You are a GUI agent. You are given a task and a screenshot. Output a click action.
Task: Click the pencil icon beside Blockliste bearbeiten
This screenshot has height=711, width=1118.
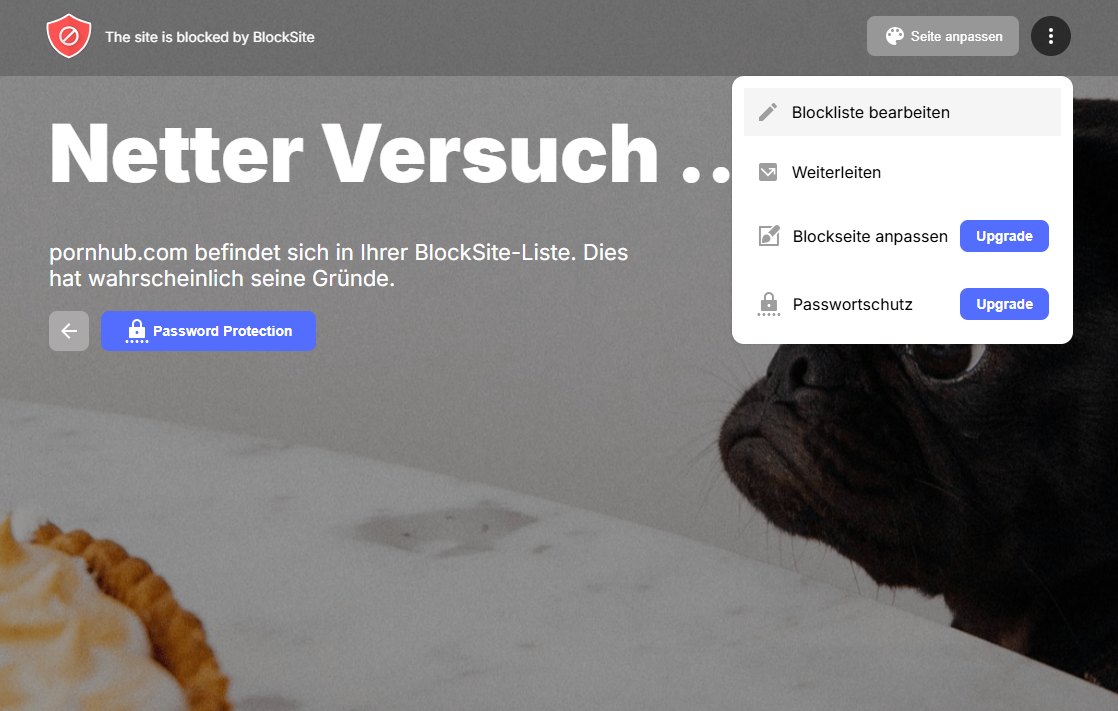point(768,112)
